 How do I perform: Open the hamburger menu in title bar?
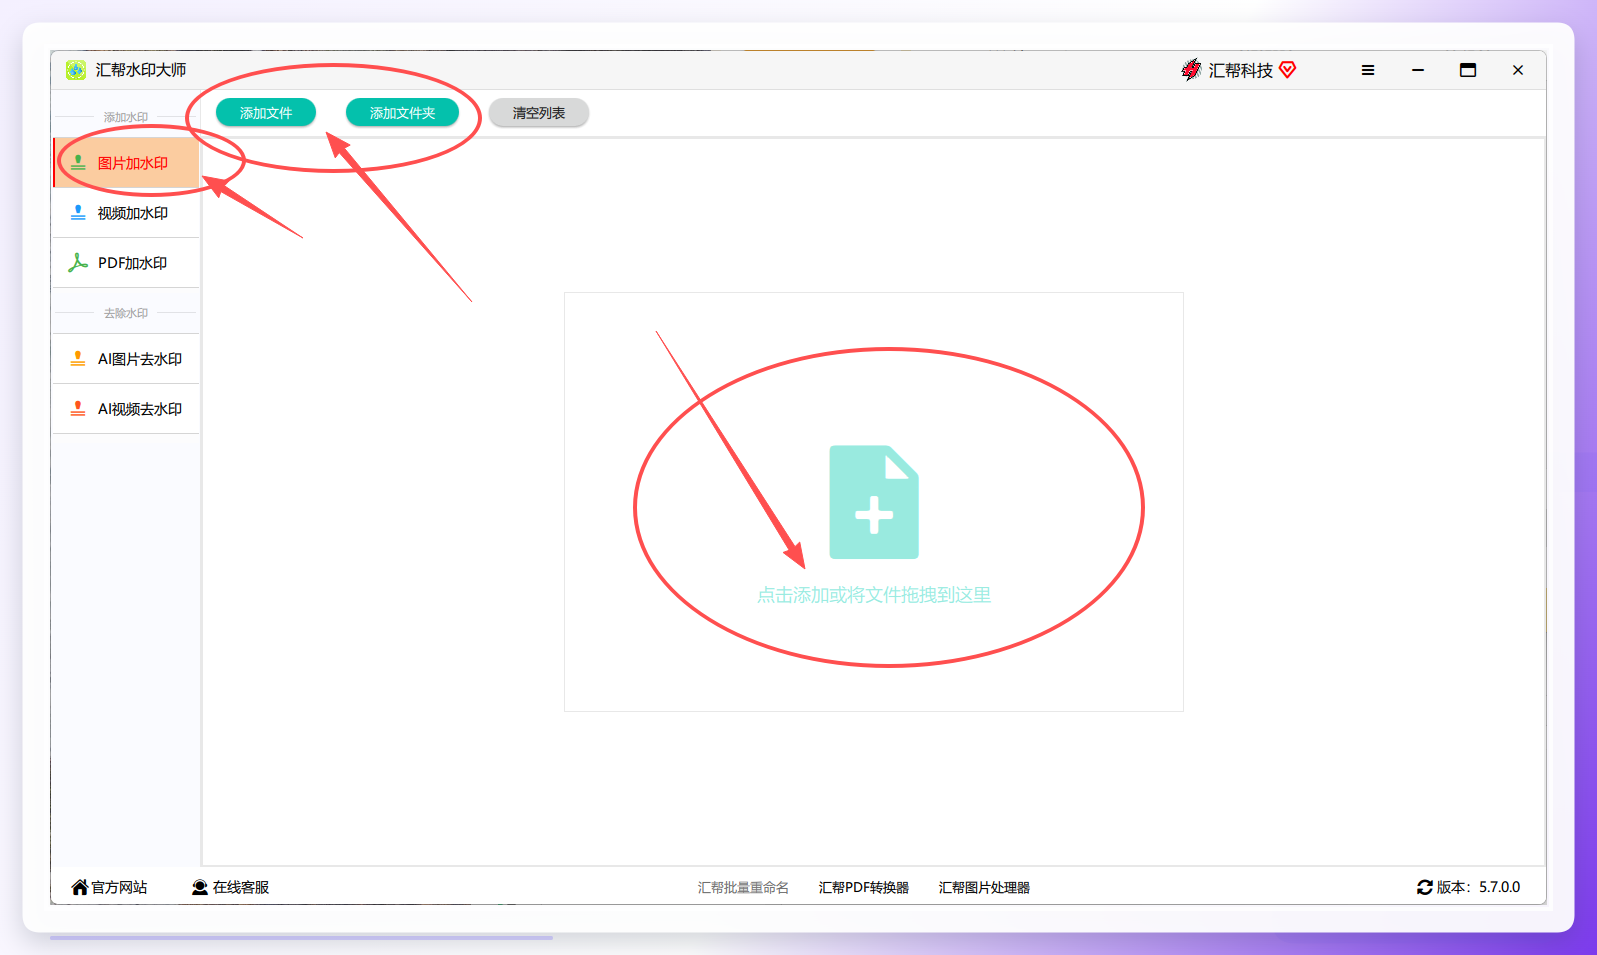(1368, 70)
